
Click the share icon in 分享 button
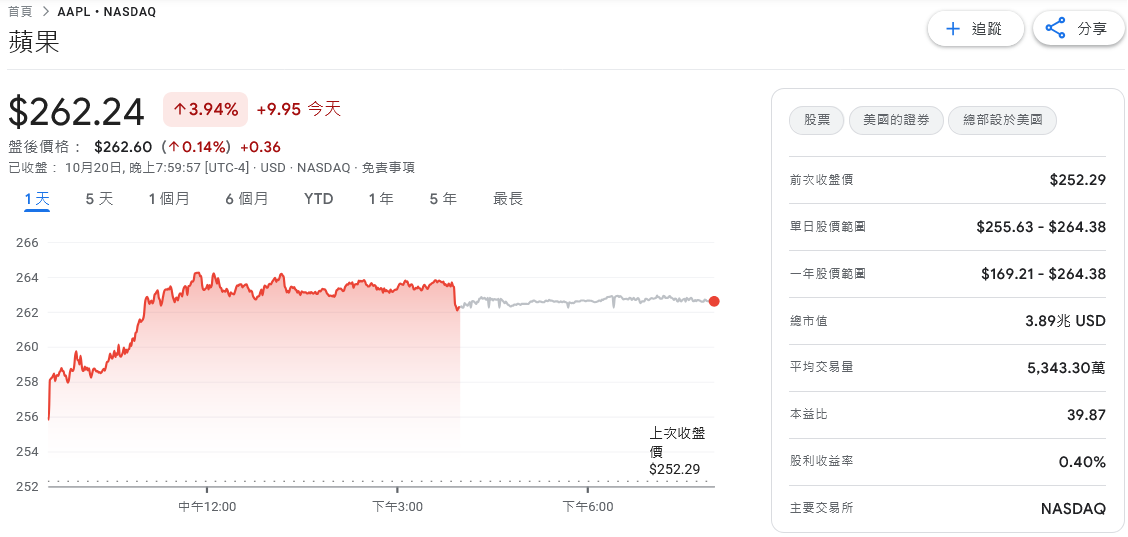[x=1055, y=29]
